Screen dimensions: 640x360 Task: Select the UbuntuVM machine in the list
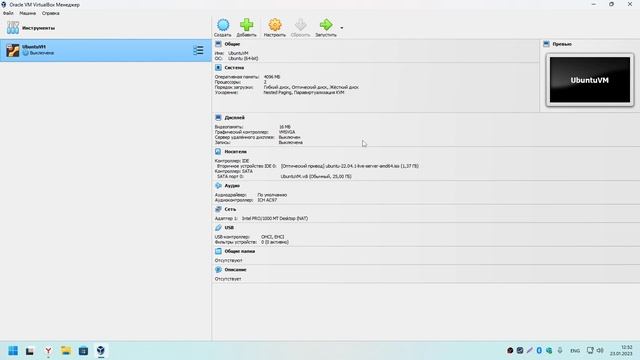pos(105,50)
